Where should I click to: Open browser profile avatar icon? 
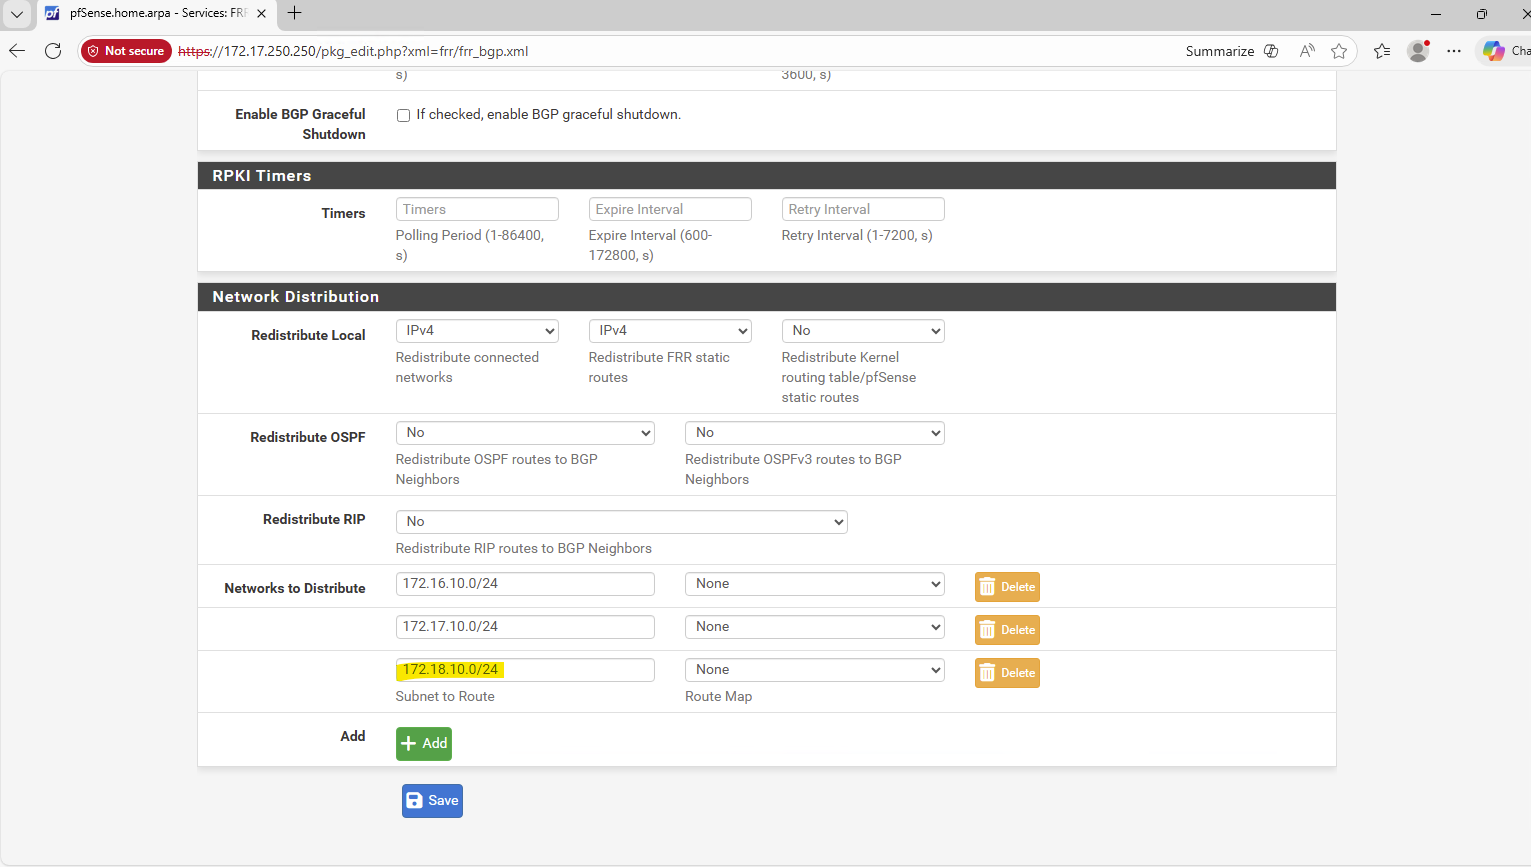tap(1417, 51)
